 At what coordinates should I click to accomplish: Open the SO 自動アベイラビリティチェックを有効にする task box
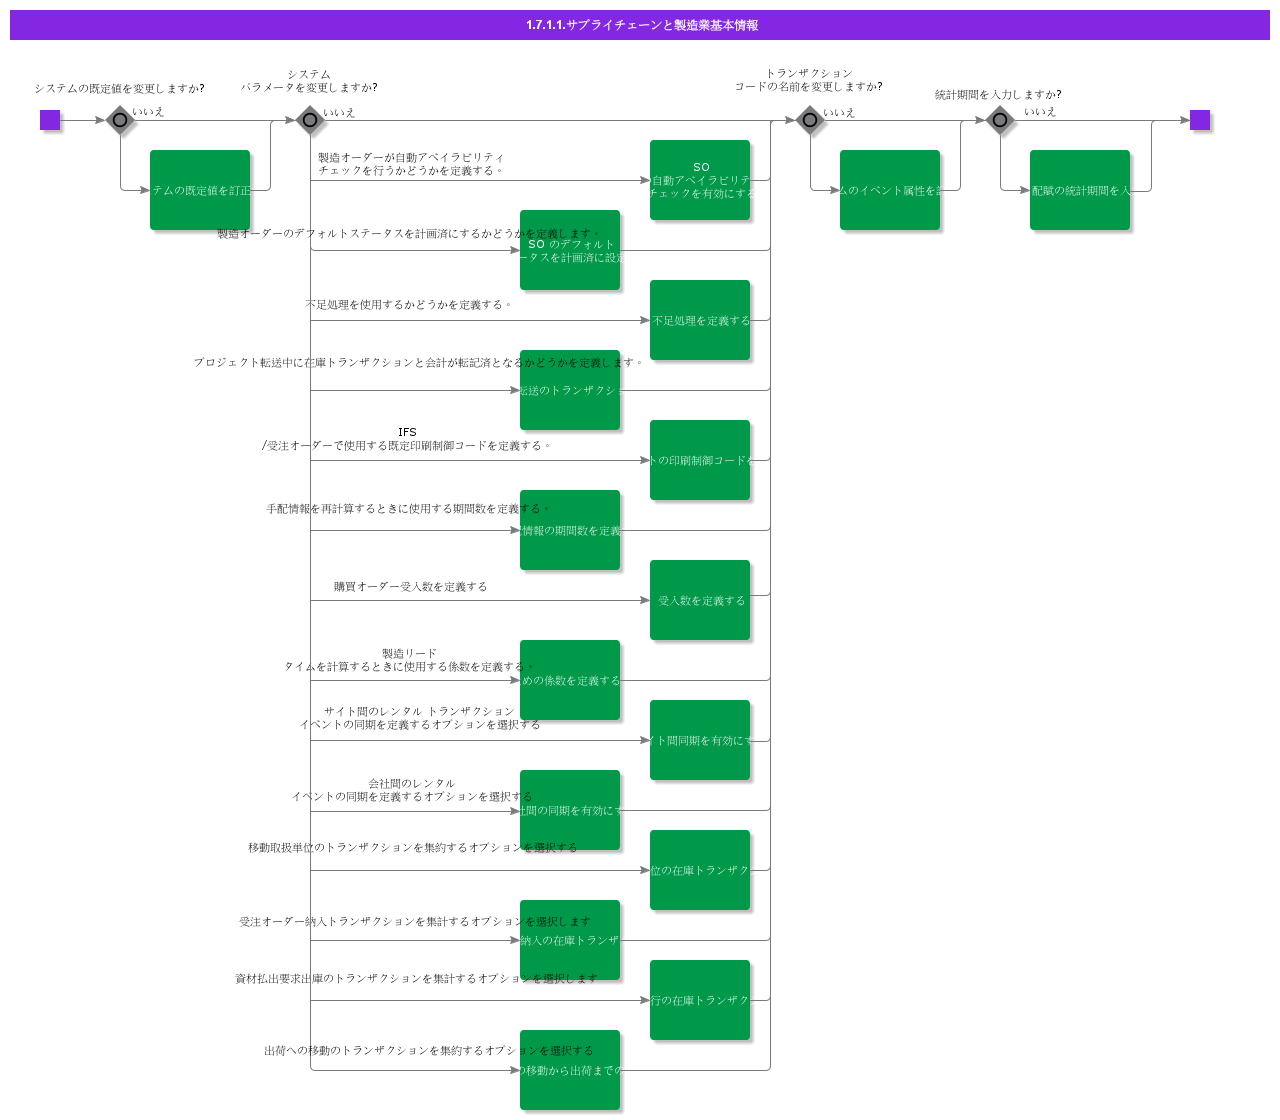pyautogui.click(x=700, y=180)
